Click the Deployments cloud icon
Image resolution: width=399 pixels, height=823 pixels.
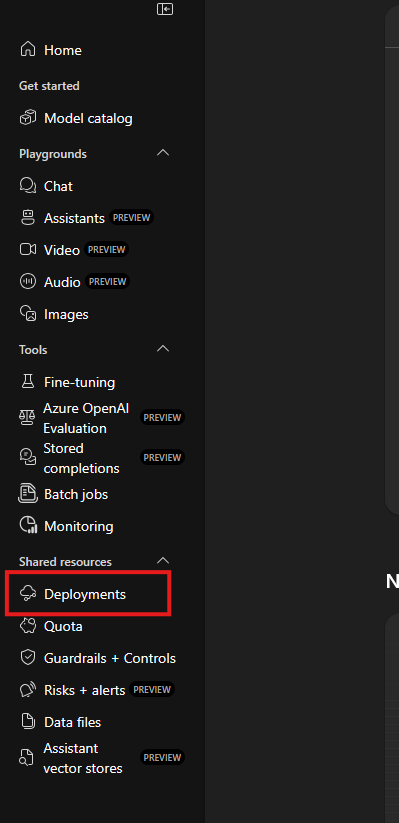pyautogui.click(x=28, y=594)
